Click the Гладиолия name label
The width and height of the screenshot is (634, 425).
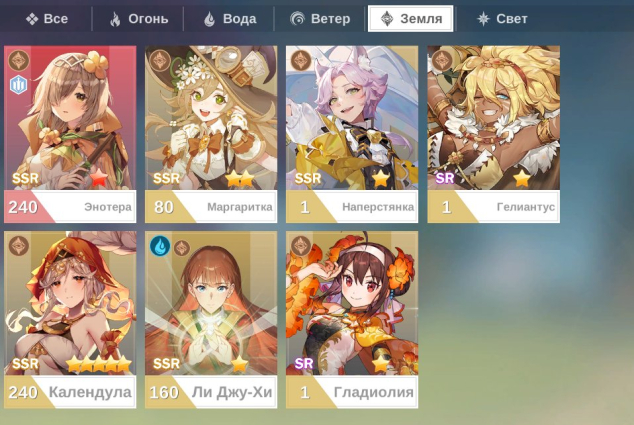tap(374, 392)
